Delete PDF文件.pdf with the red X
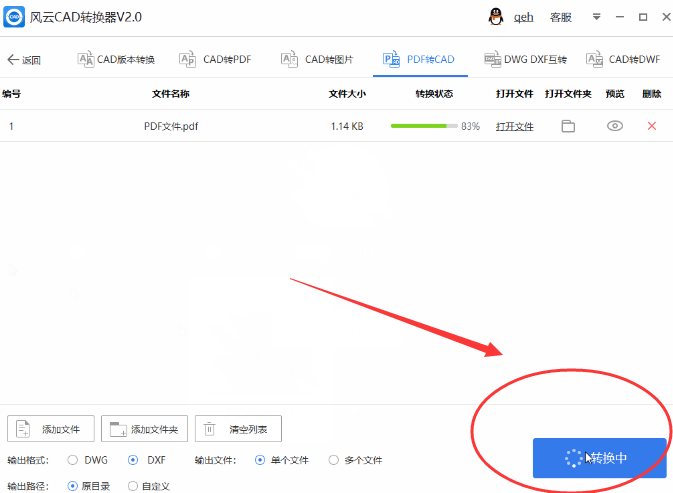673x493 pixels. click(652, 126)
